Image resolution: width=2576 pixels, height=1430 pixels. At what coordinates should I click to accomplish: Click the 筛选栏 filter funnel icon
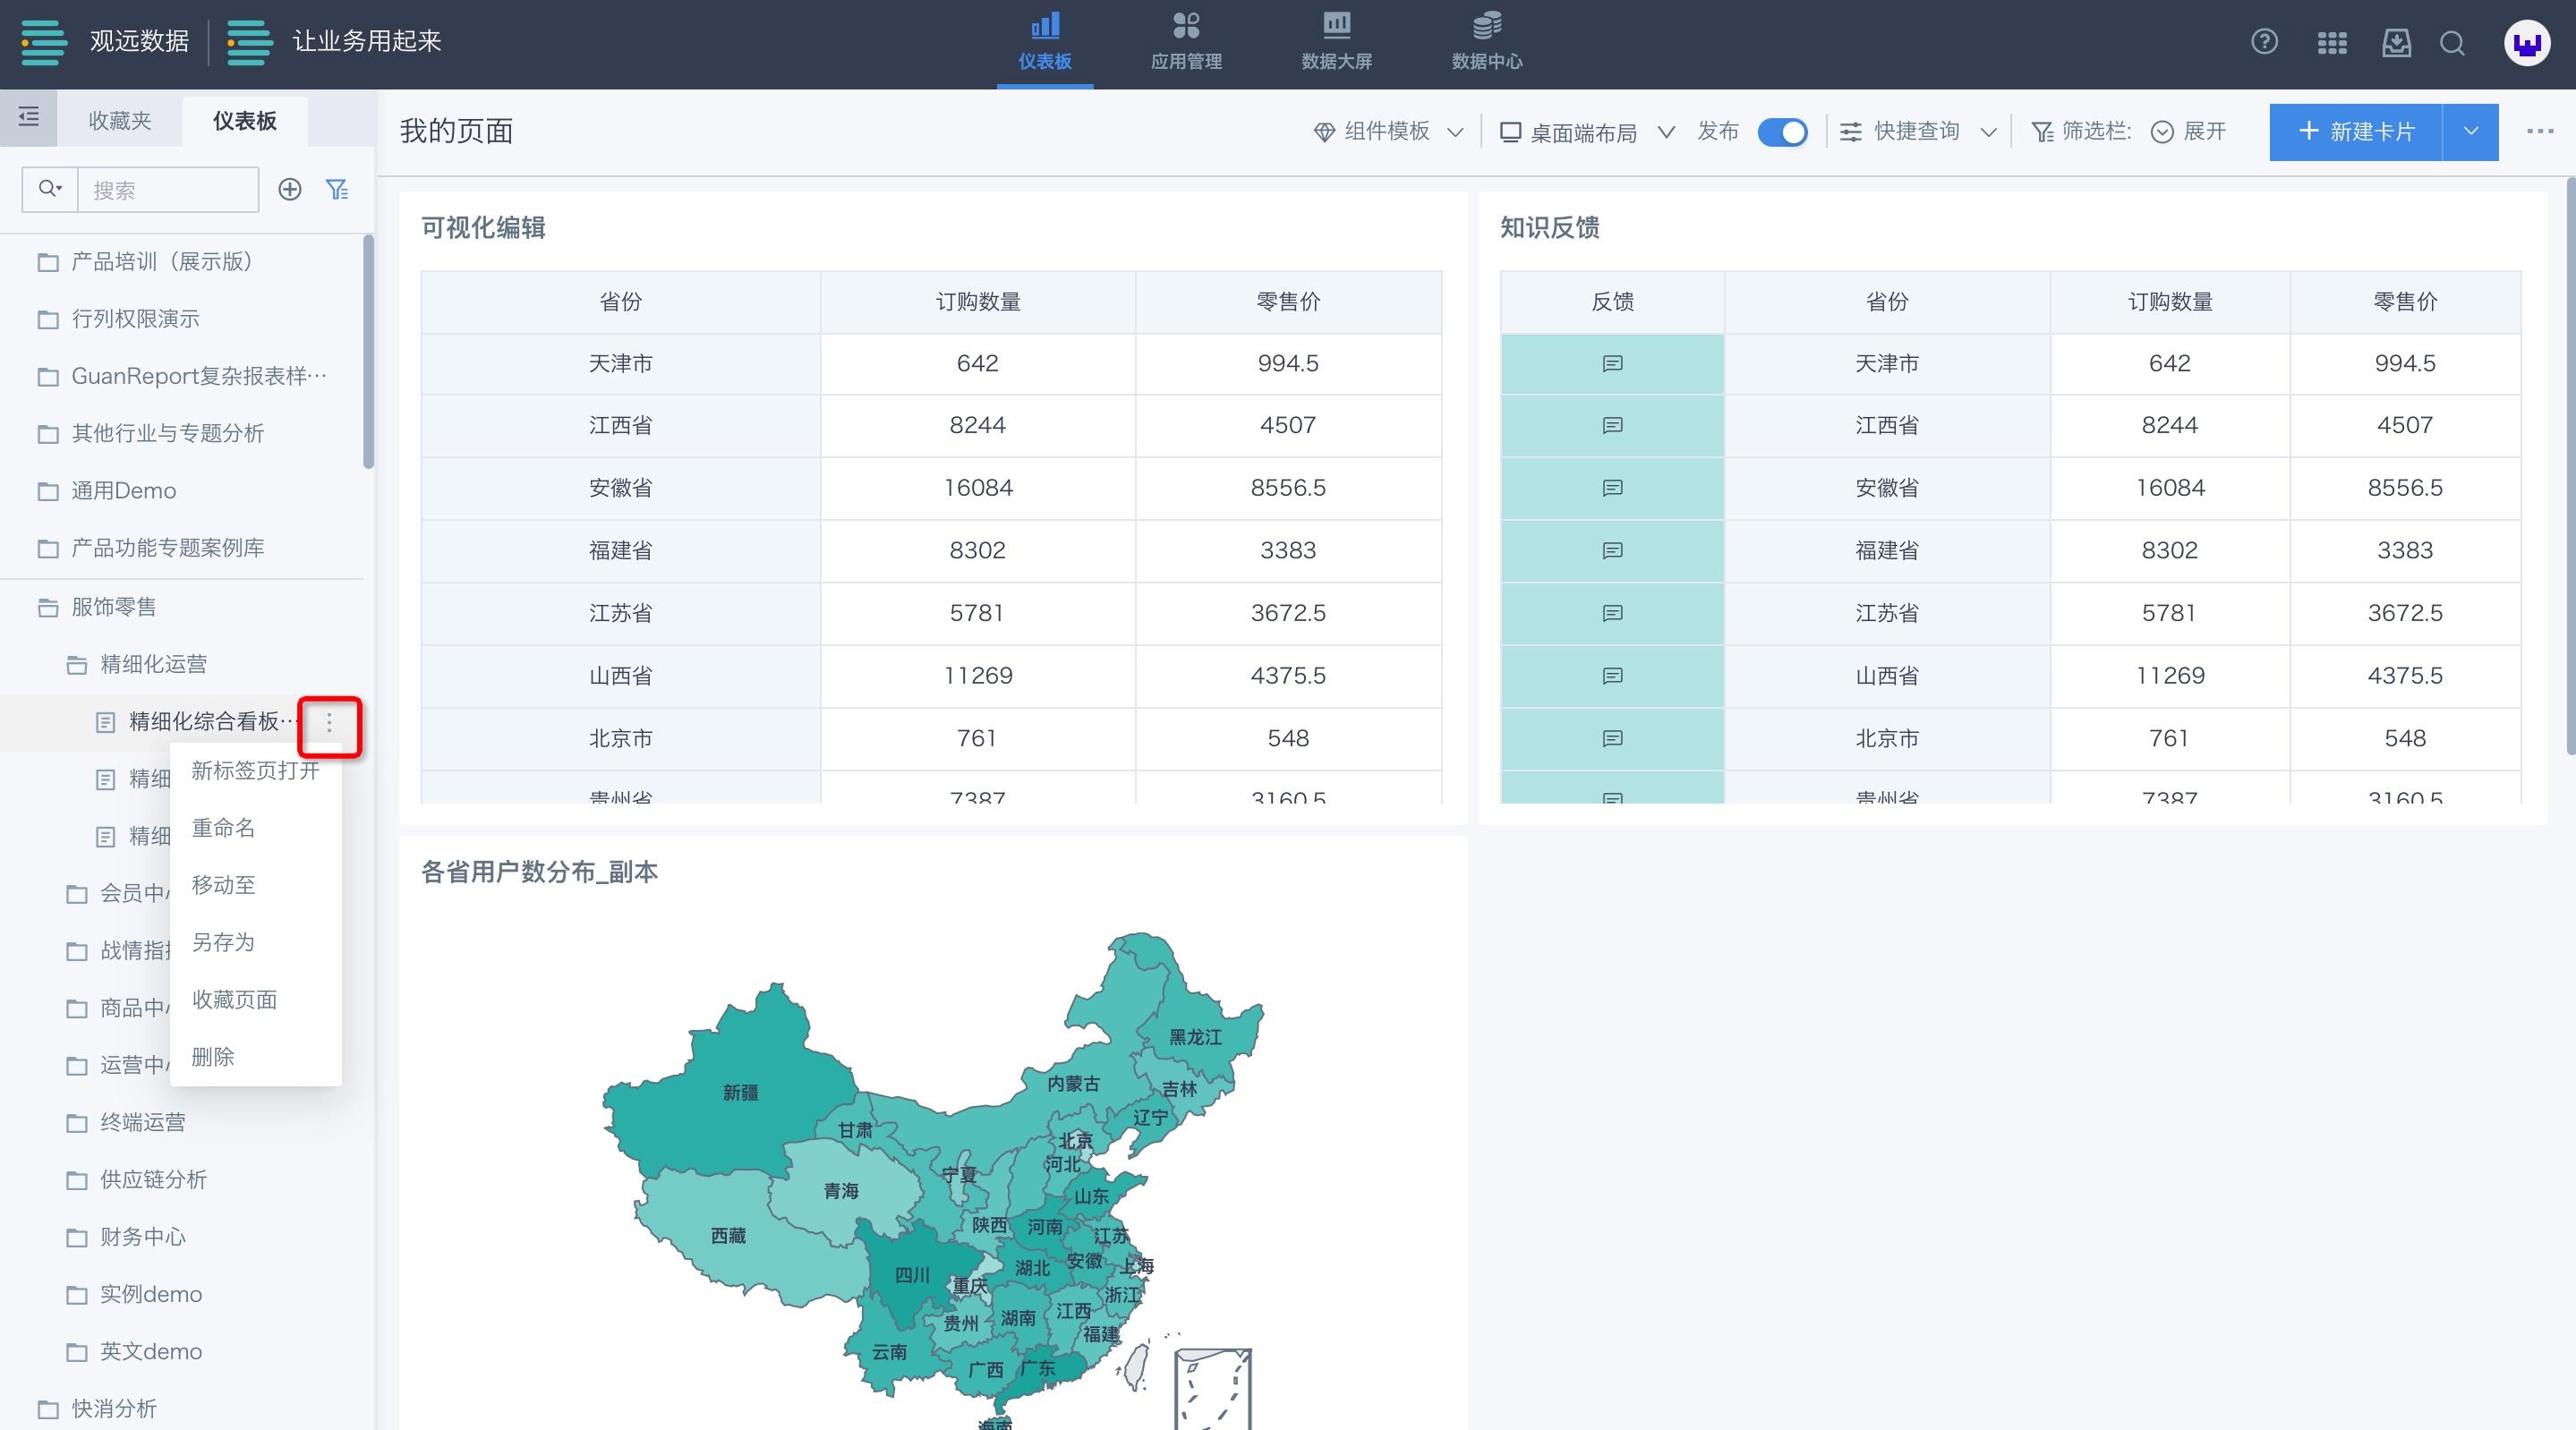click(x=2042, y=132)
